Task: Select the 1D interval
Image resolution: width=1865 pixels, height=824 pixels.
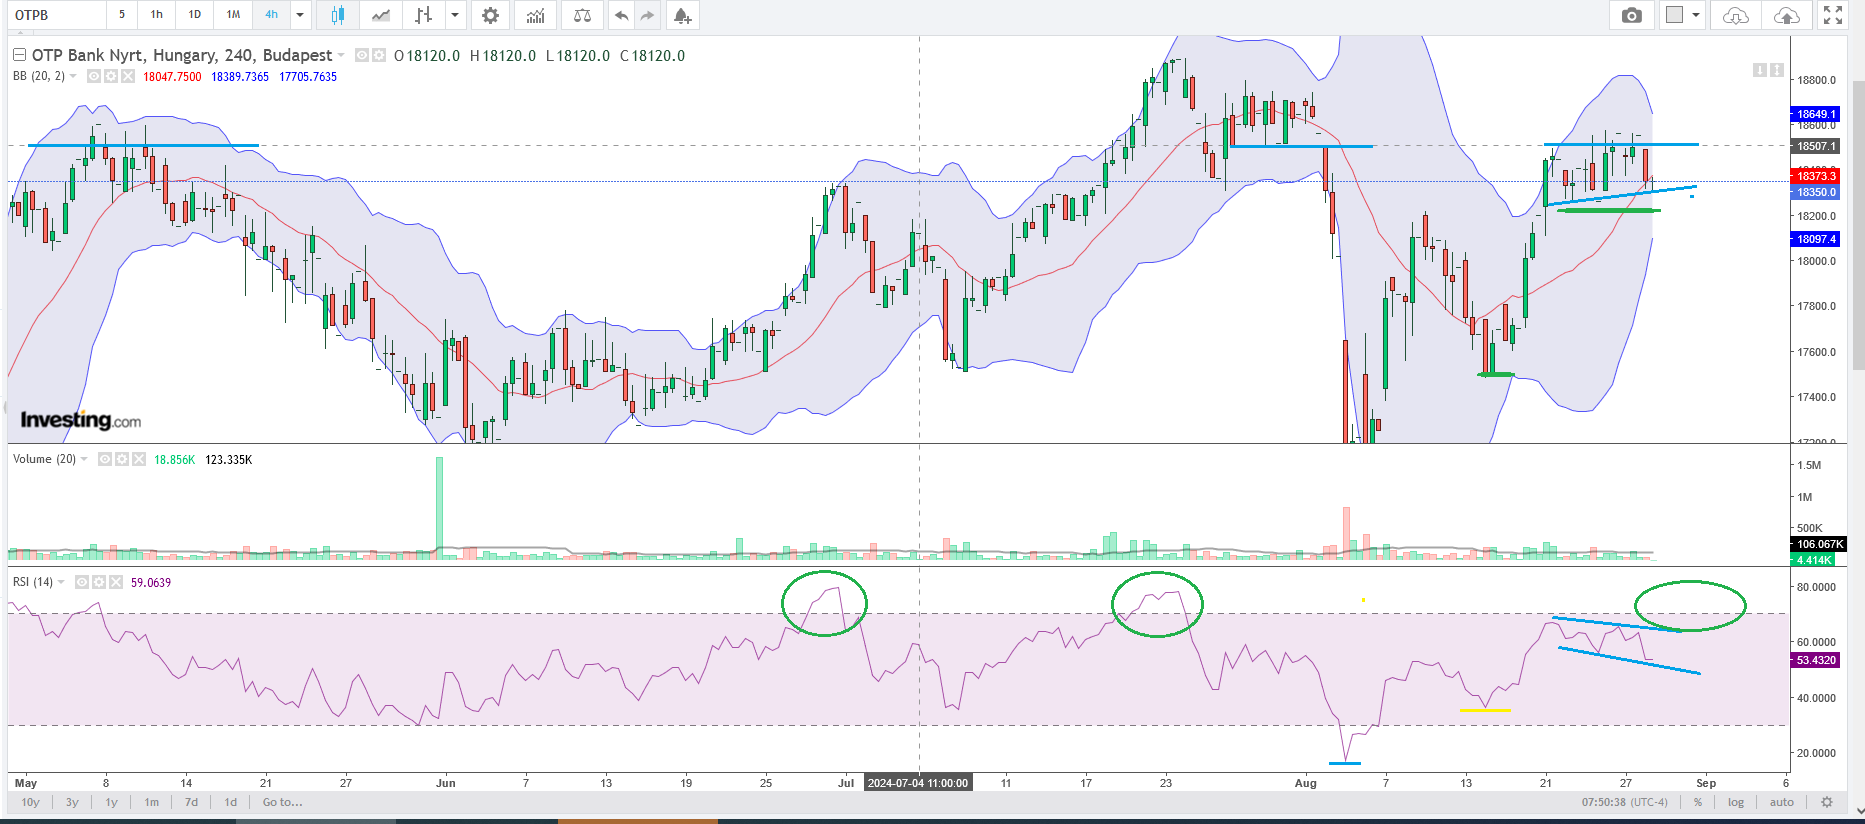Action: [x=195, y=15]
